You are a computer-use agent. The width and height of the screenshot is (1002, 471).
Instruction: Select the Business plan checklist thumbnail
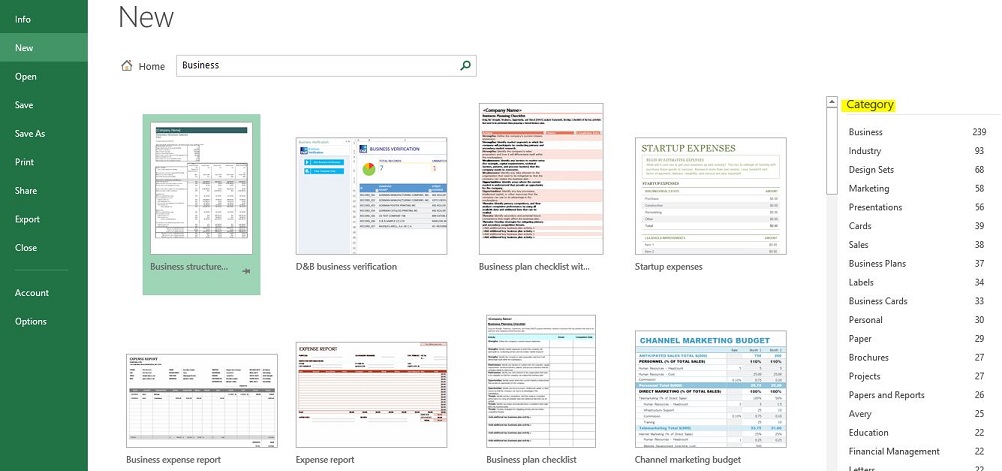pyautogui.click(x=541, y=381)
